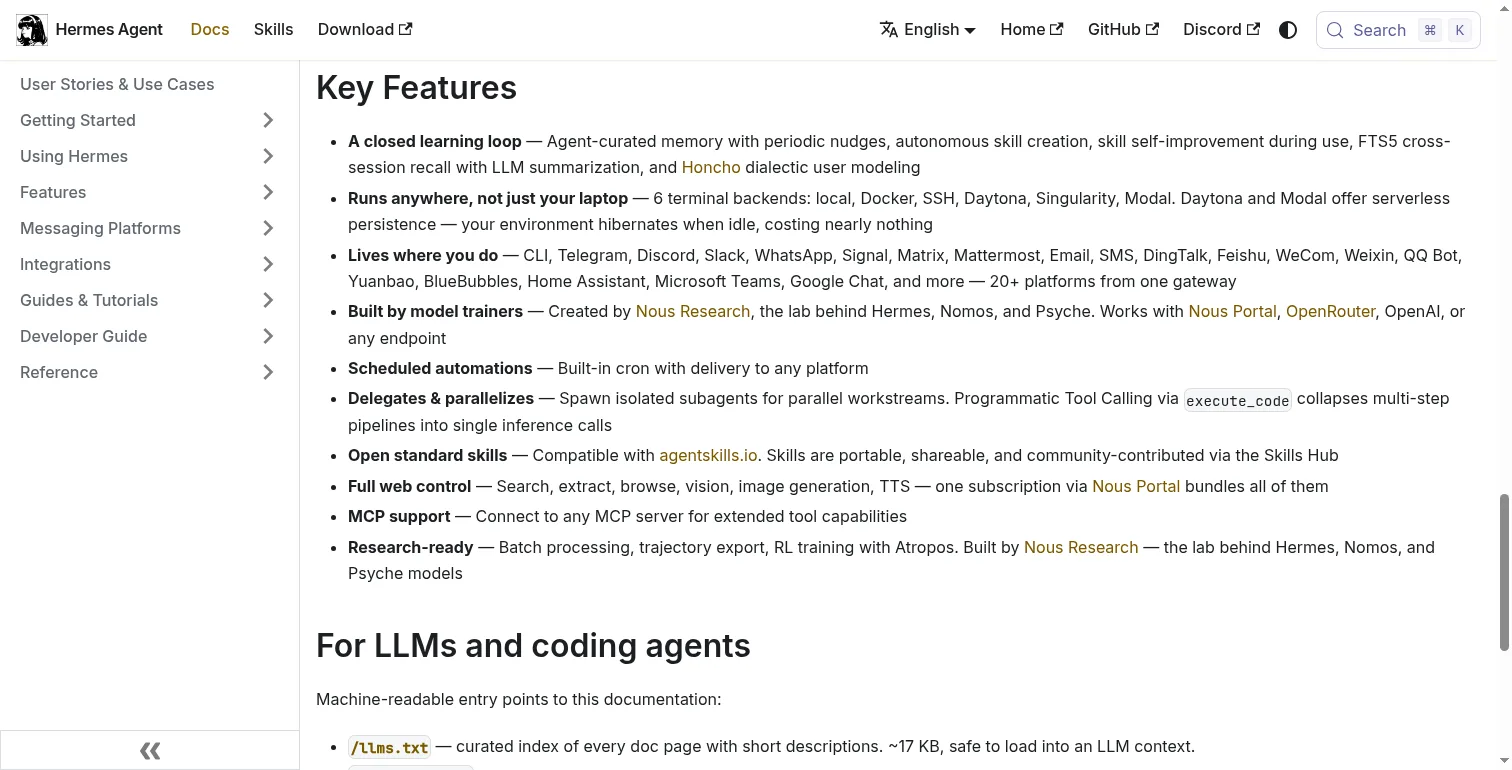Click the 'A closed learning loop' text
Image resolution: width=1512 pixels, height=770 pixels.
coord(435,142)
